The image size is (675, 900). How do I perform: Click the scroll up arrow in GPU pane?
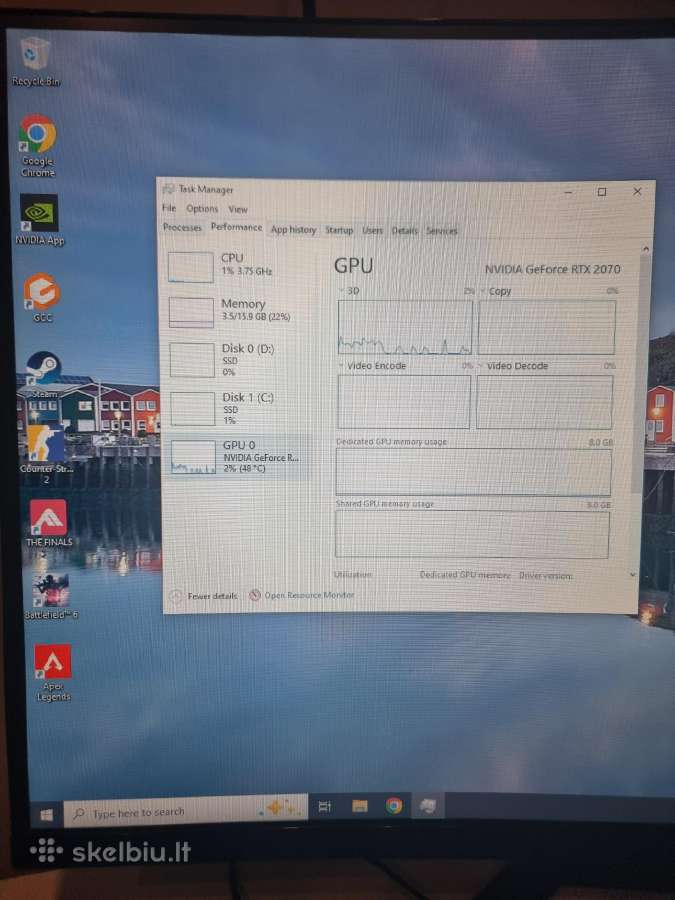click(645, 249)
